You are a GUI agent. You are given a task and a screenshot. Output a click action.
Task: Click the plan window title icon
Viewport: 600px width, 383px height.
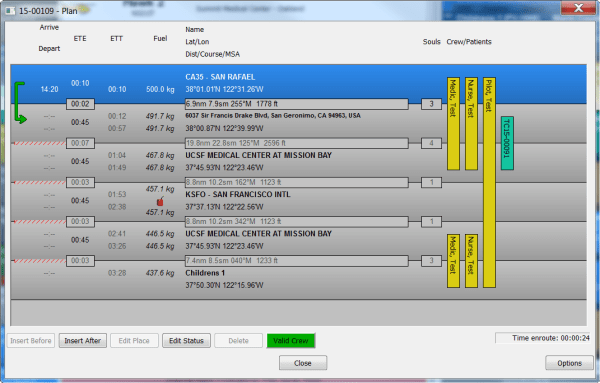(x=10, y=11)
